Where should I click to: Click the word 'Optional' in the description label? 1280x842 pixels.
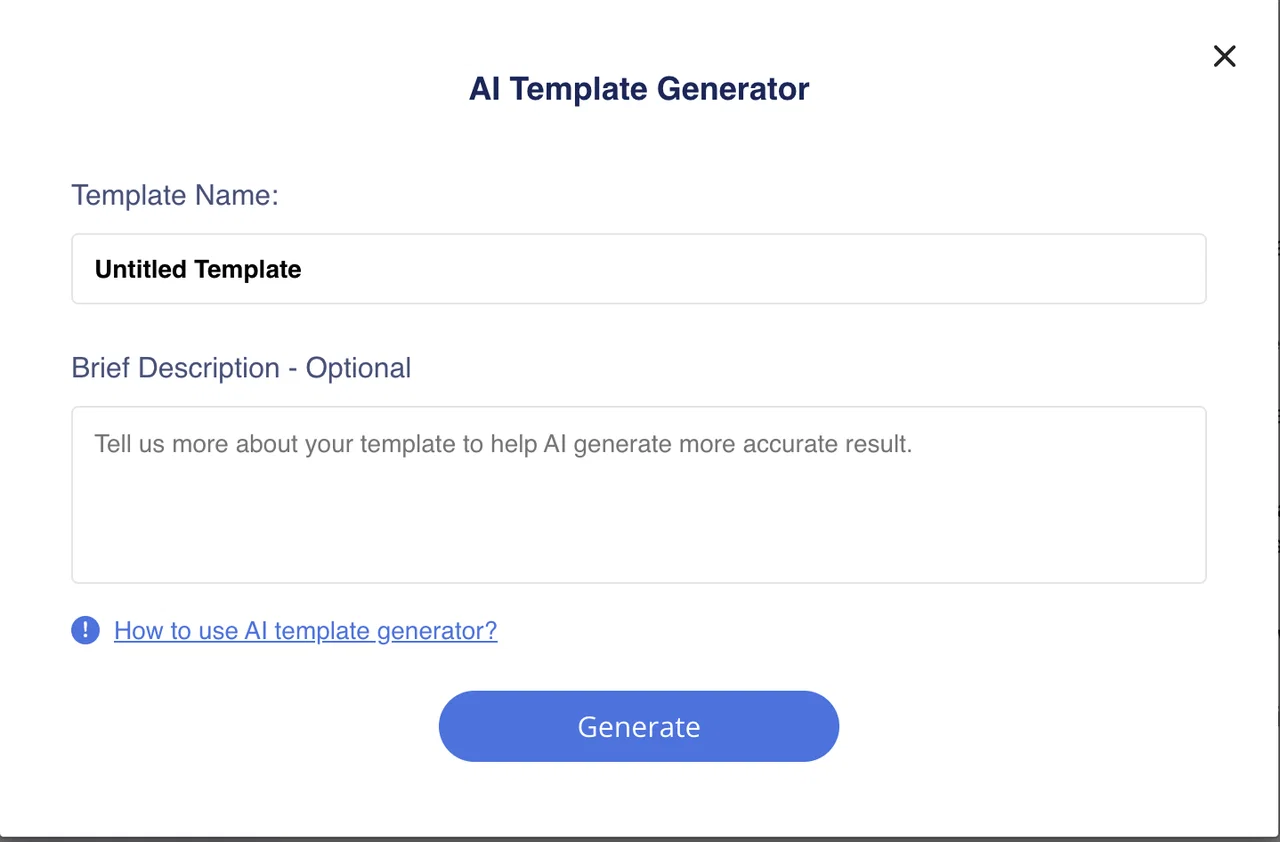358,368
